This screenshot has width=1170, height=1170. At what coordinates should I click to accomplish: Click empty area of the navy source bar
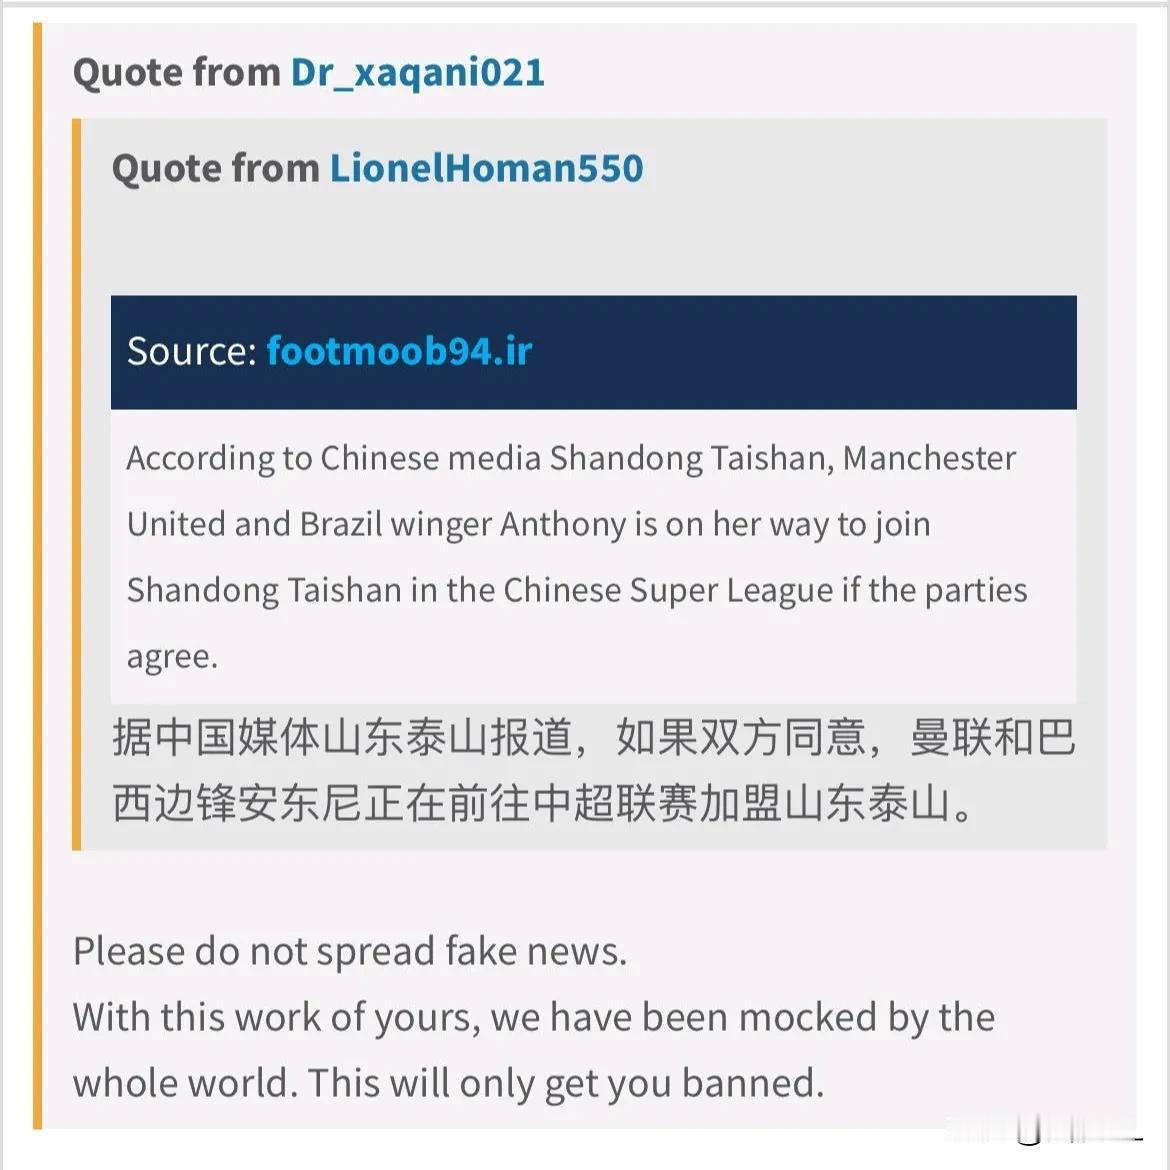pyautogui.click(x=806, y=352)
